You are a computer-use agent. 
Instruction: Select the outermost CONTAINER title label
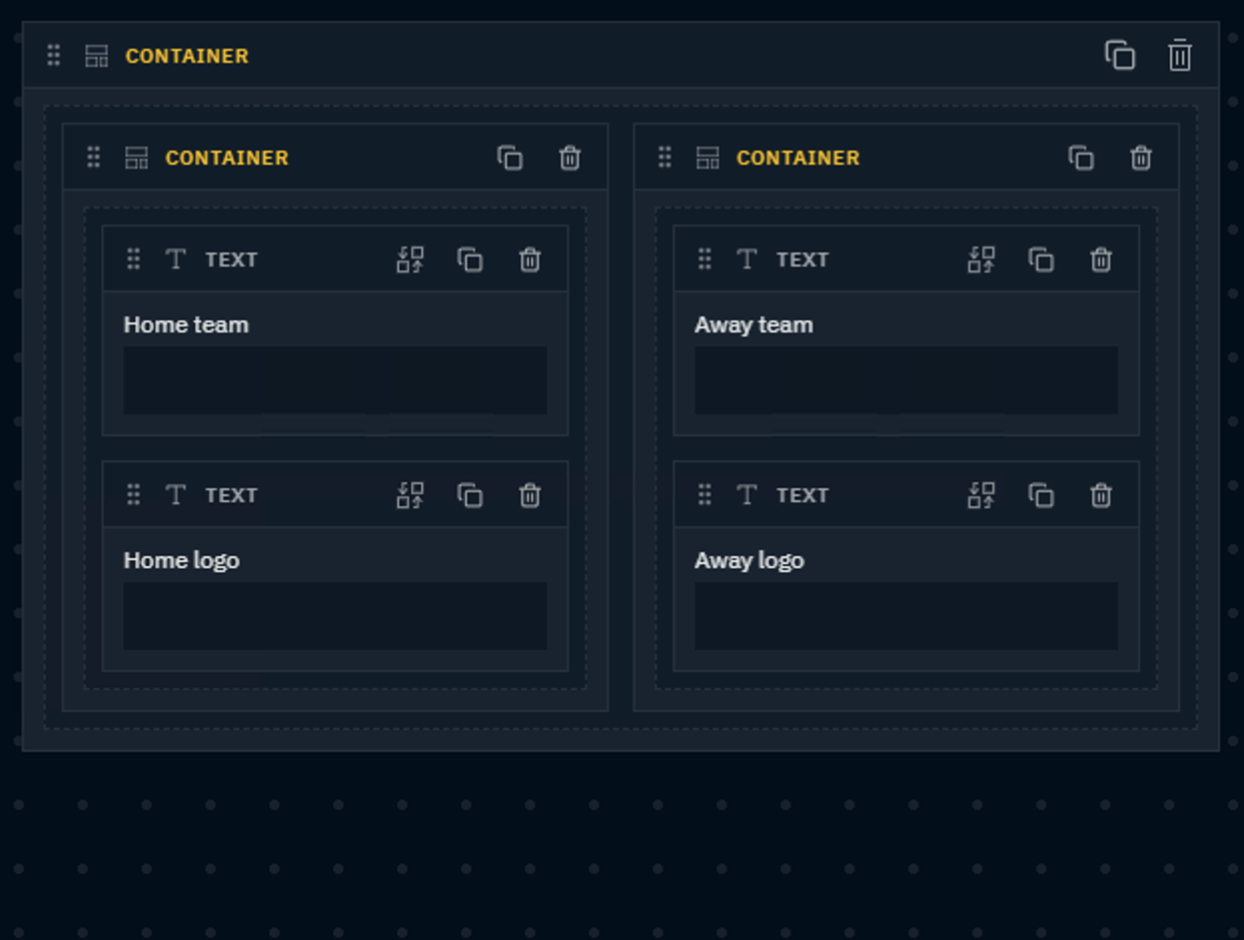[187, 56]
